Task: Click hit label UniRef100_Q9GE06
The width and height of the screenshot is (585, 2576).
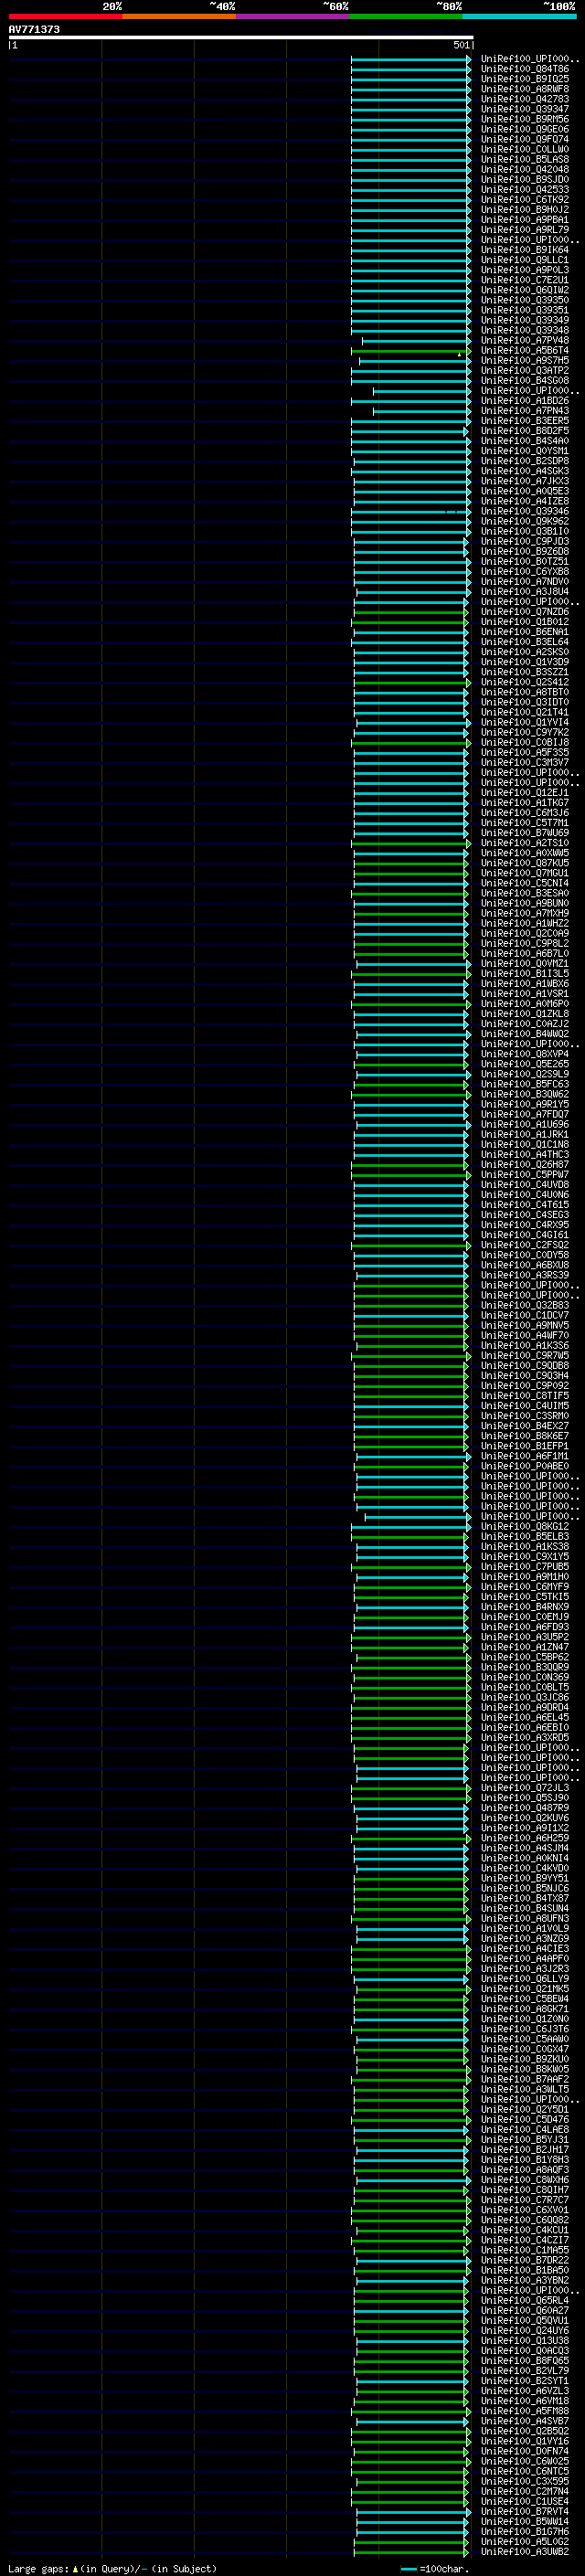Action: (x=525, y=129)
